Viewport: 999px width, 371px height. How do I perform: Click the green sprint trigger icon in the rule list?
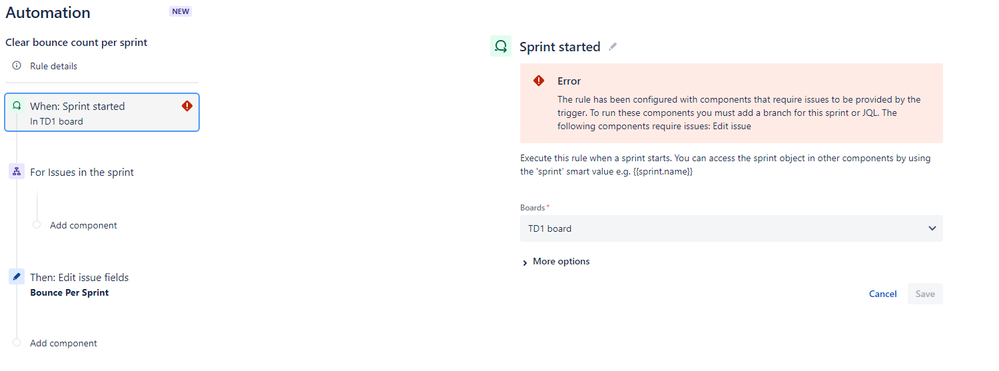[17, 106]
